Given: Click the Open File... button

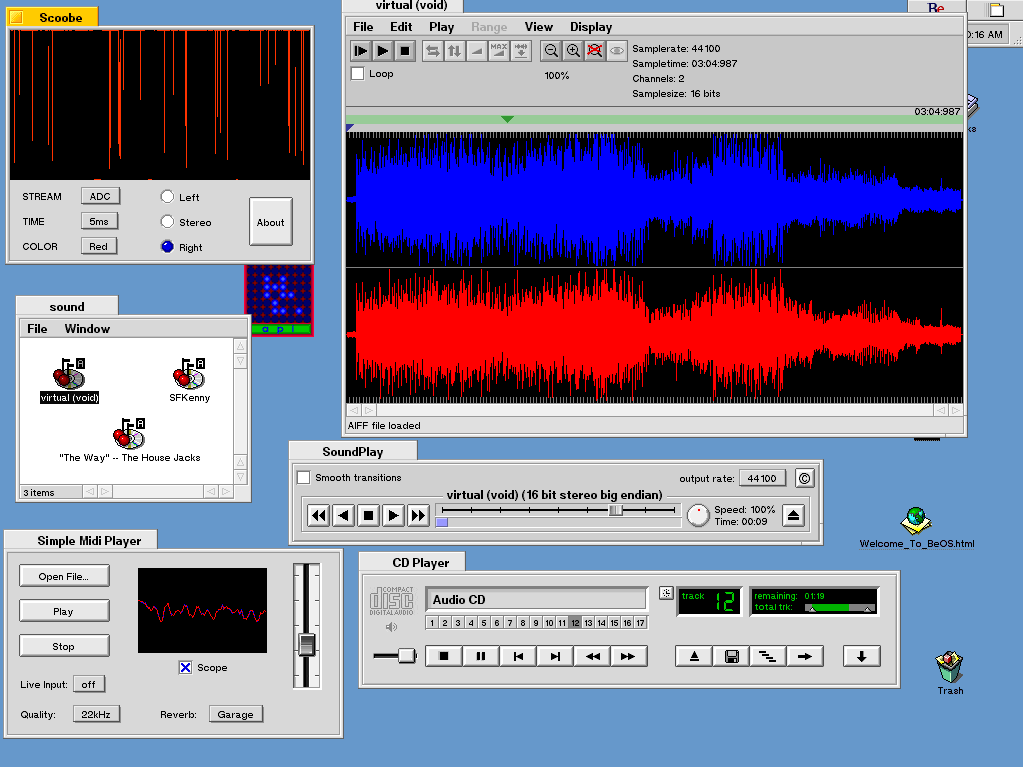Looking at the screenshot, I should pos(64,576).
